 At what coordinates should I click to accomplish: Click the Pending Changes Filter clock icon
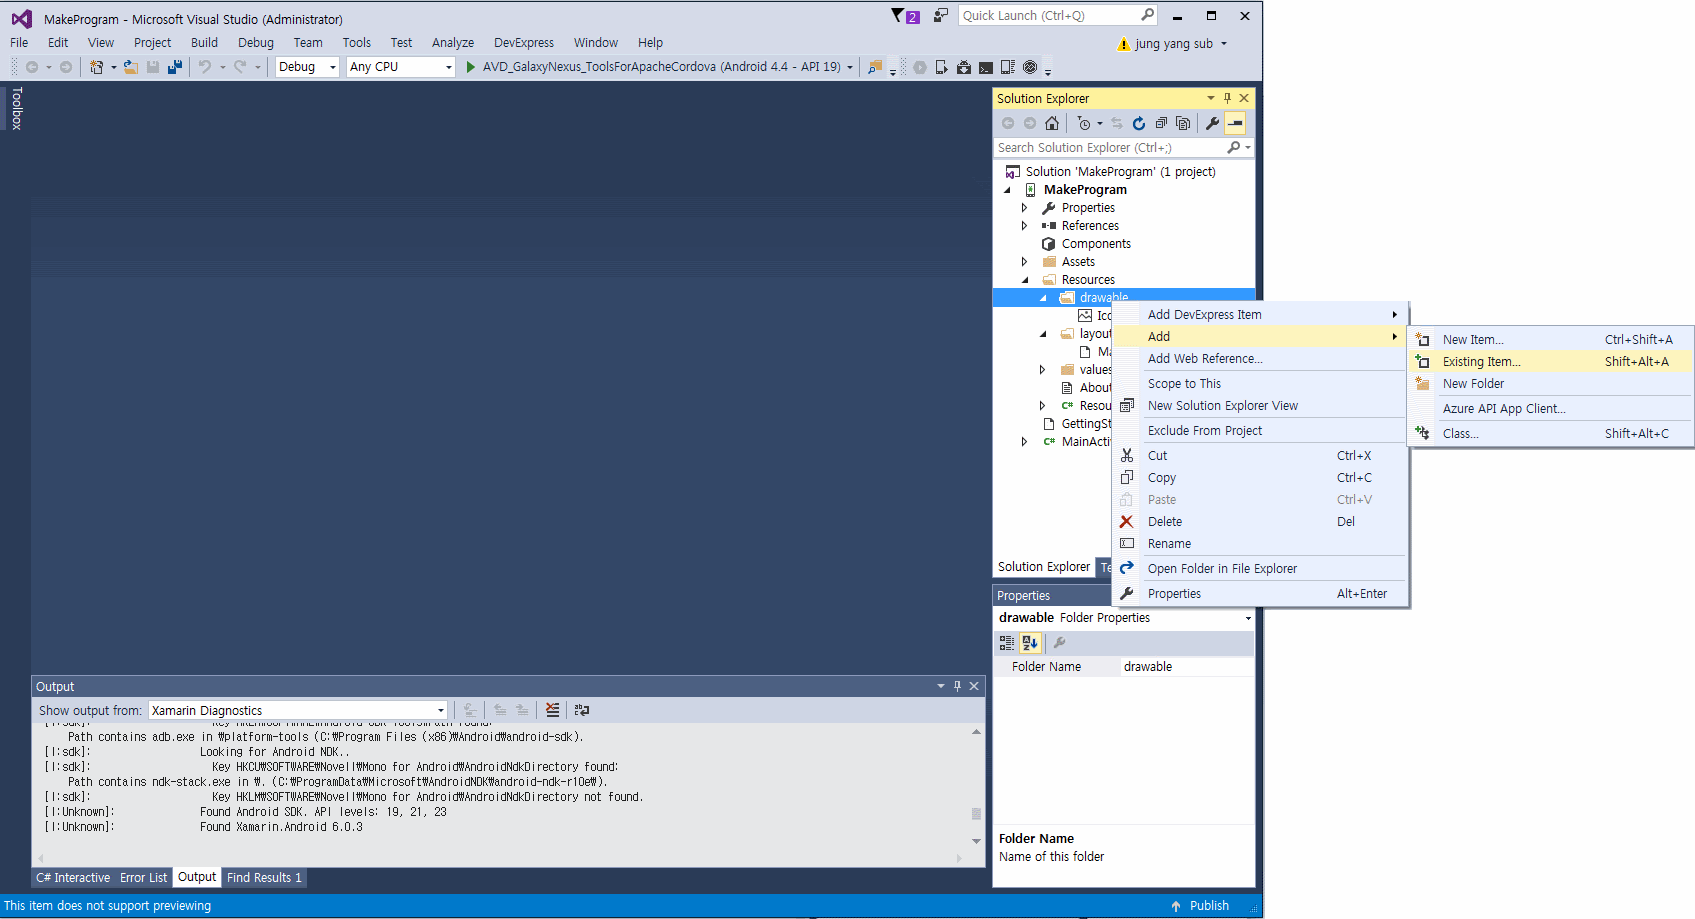pyautogui.click(x=1084, y=124)
